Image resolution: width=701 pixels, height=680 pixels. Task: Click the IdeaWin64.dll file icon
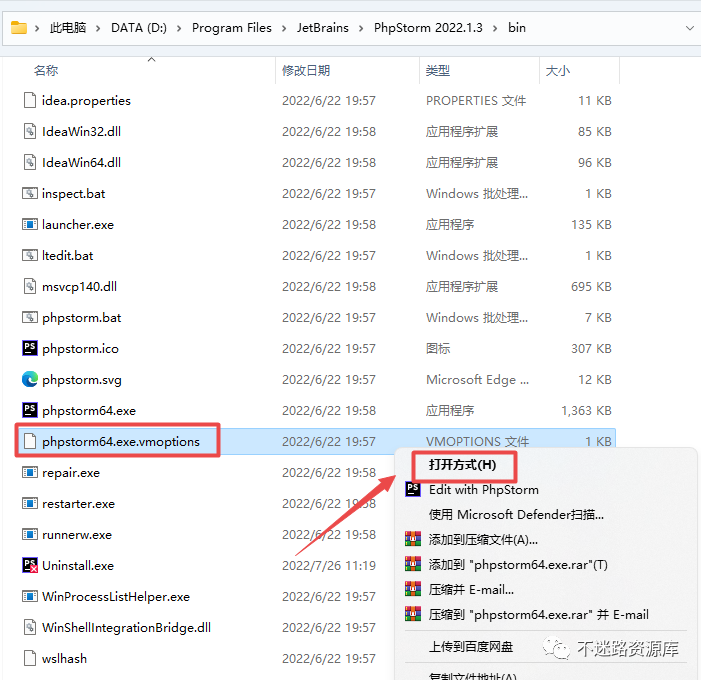pos(30,162)
